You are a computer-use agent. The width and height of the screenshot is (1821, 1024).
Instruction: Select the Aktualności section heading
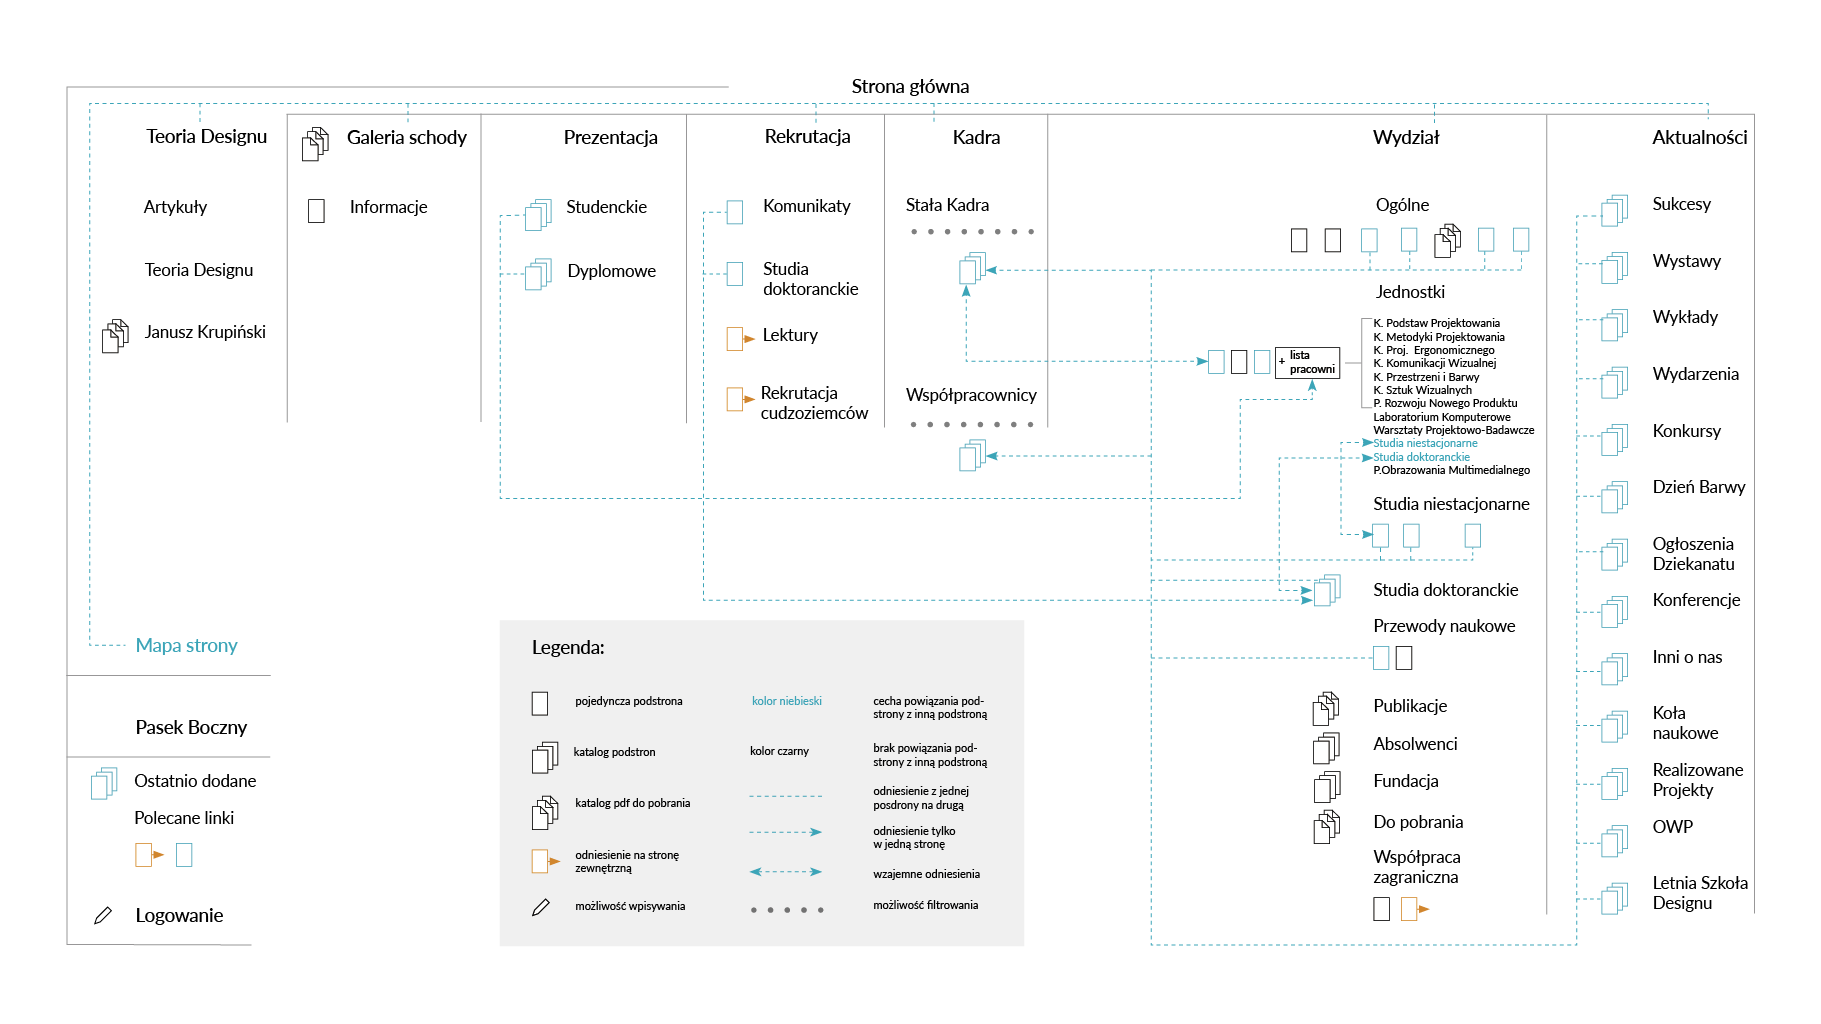1699,137
